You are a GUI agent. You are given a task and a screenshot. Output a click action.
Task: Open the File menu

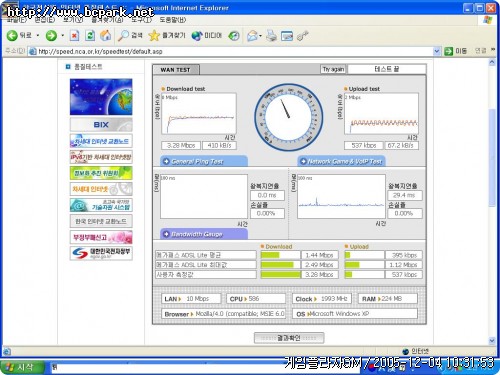pyautogui.click(x=17, y=20)
